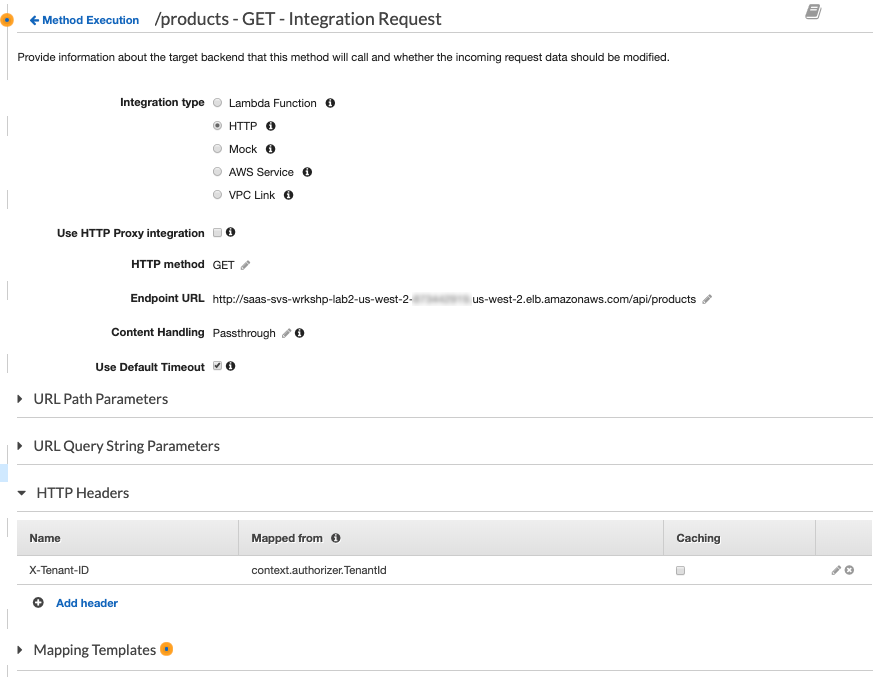The height and width of the screenshot is (677, 880).
Task: Expand URL Path Parameters section
Action: click(x=93, y=399)
